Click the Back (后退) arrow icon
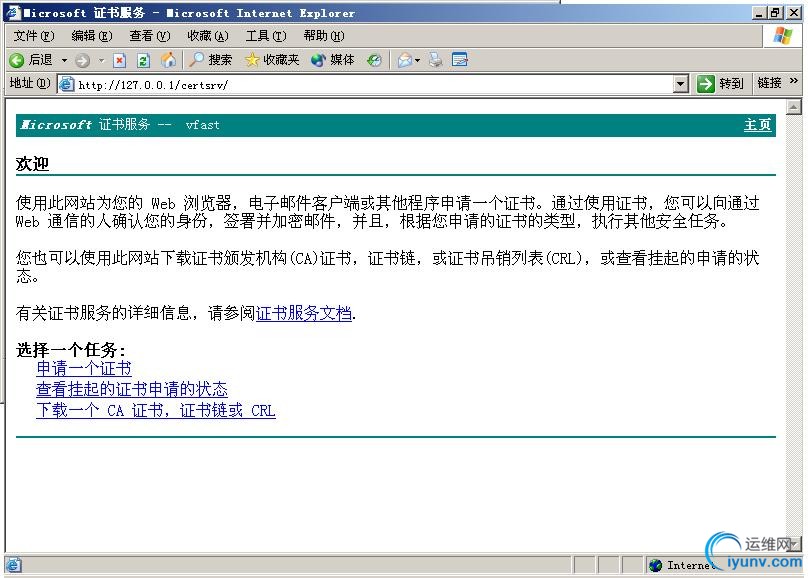 click(x=16, y=60)
